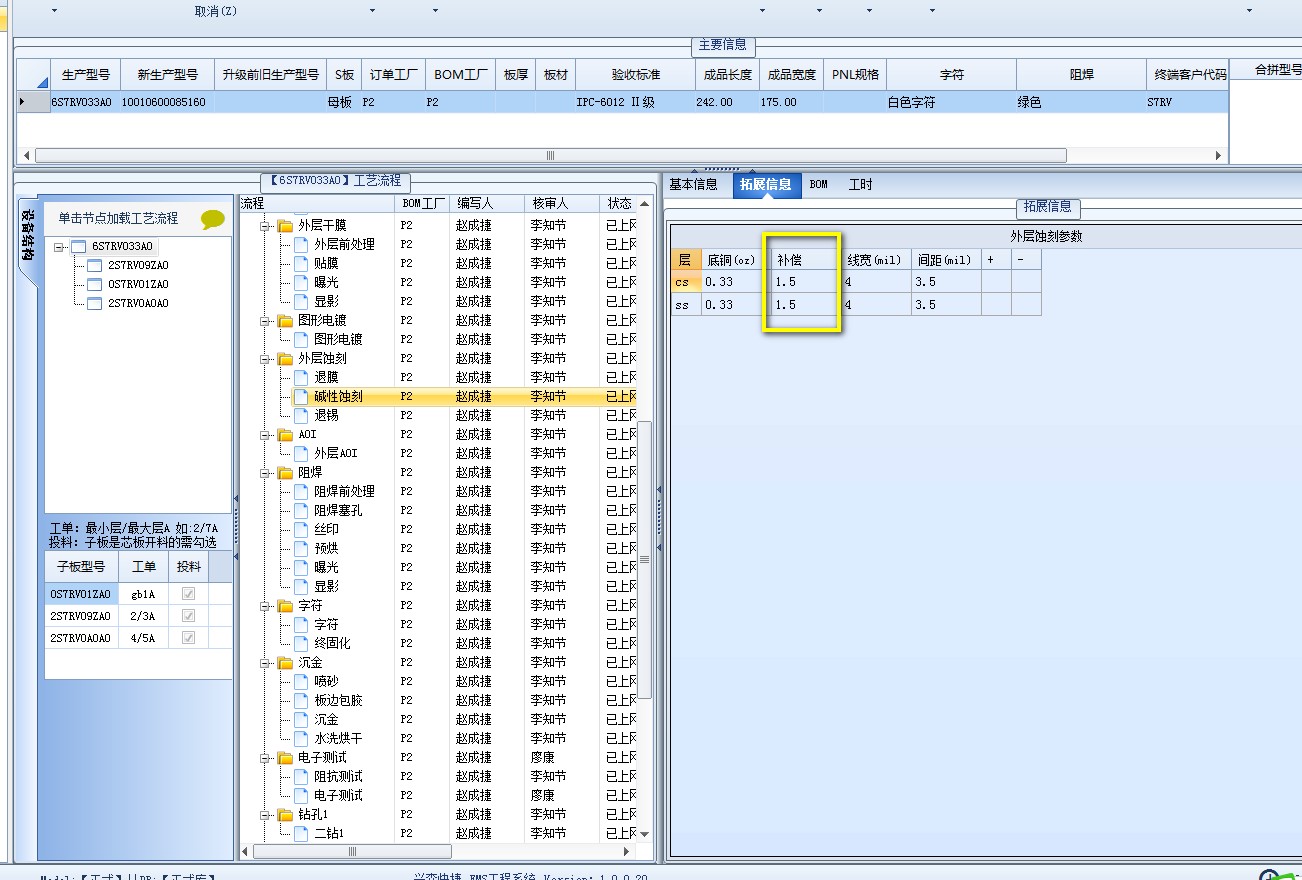Click the + column header to add row
This screenshot has width=1302, height=880.
(x=996, y=259)
